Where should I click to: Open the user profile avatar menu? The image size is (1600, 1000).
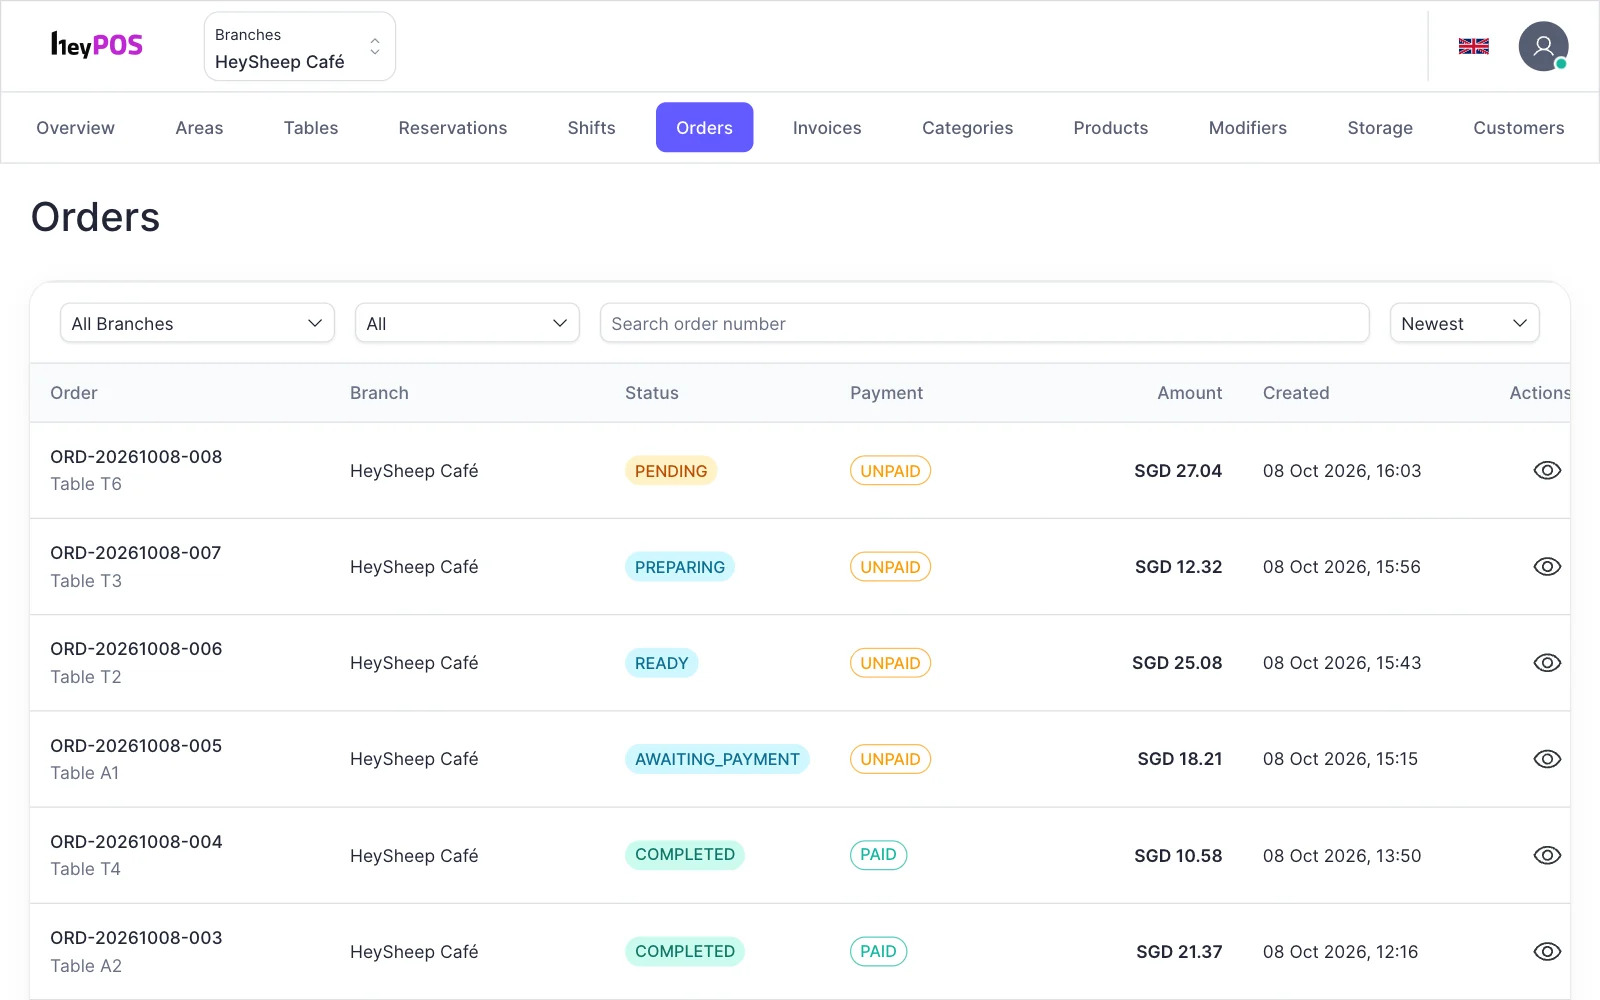coord(1543,46)
